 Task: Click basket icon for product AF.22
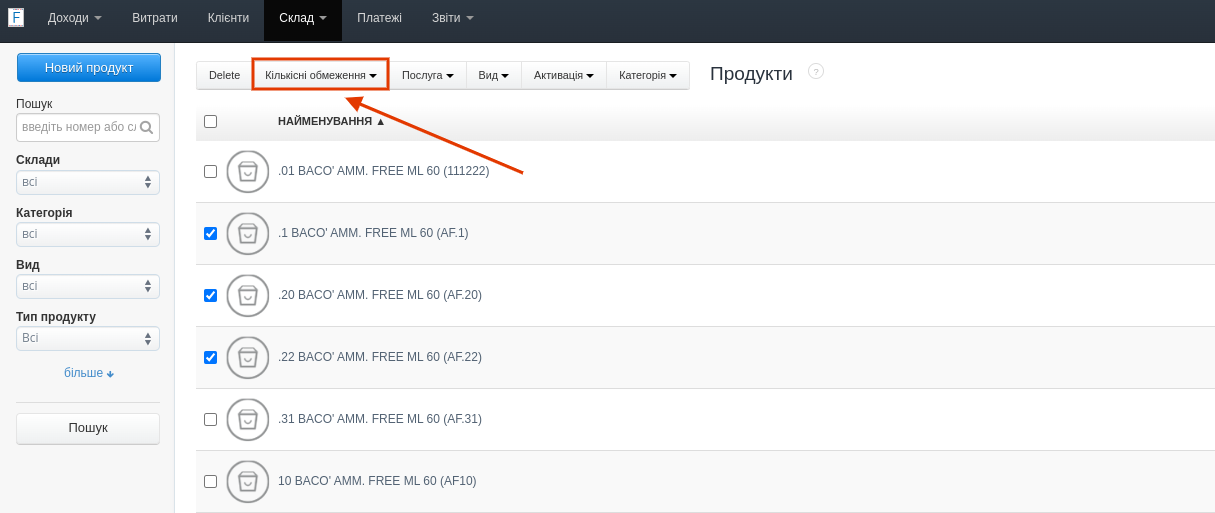248,358
